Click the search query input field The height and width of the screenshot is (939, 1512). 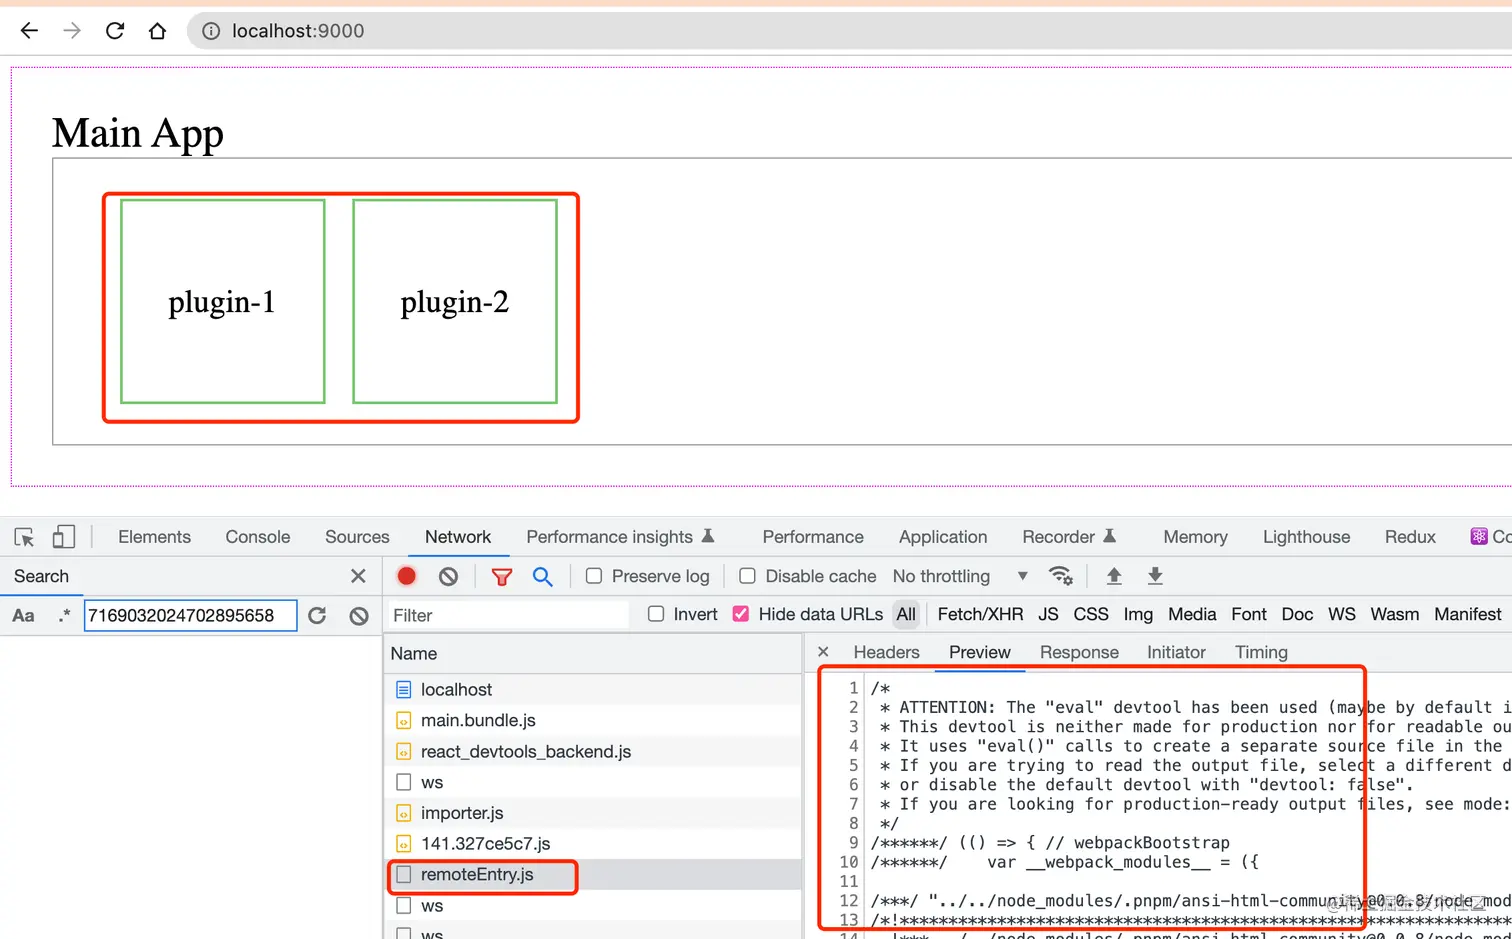[x=190, y=616]
